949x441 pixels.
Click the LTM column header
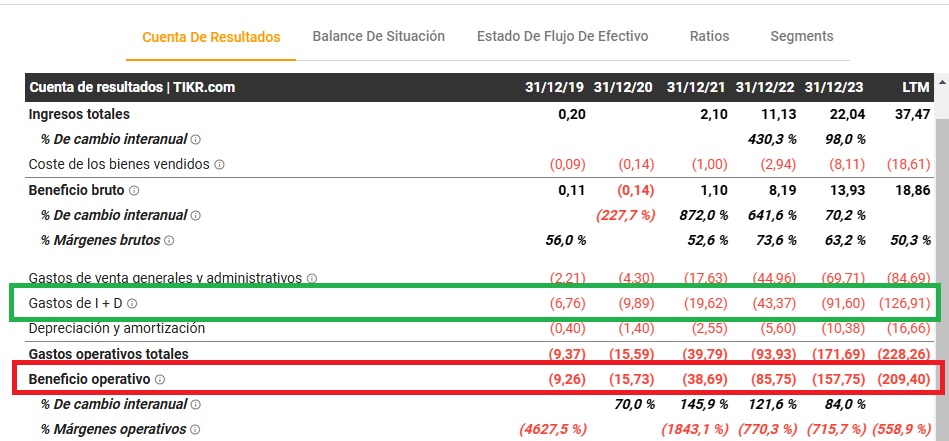click(915, 88)
